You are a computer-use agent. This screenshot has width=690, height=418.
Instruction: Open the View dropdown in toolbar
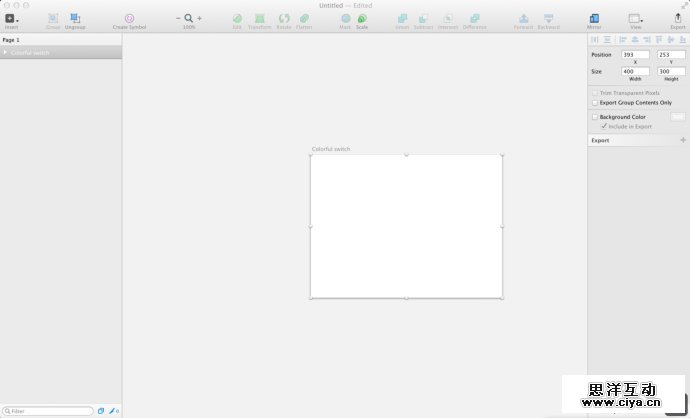(x=635, y=19)
